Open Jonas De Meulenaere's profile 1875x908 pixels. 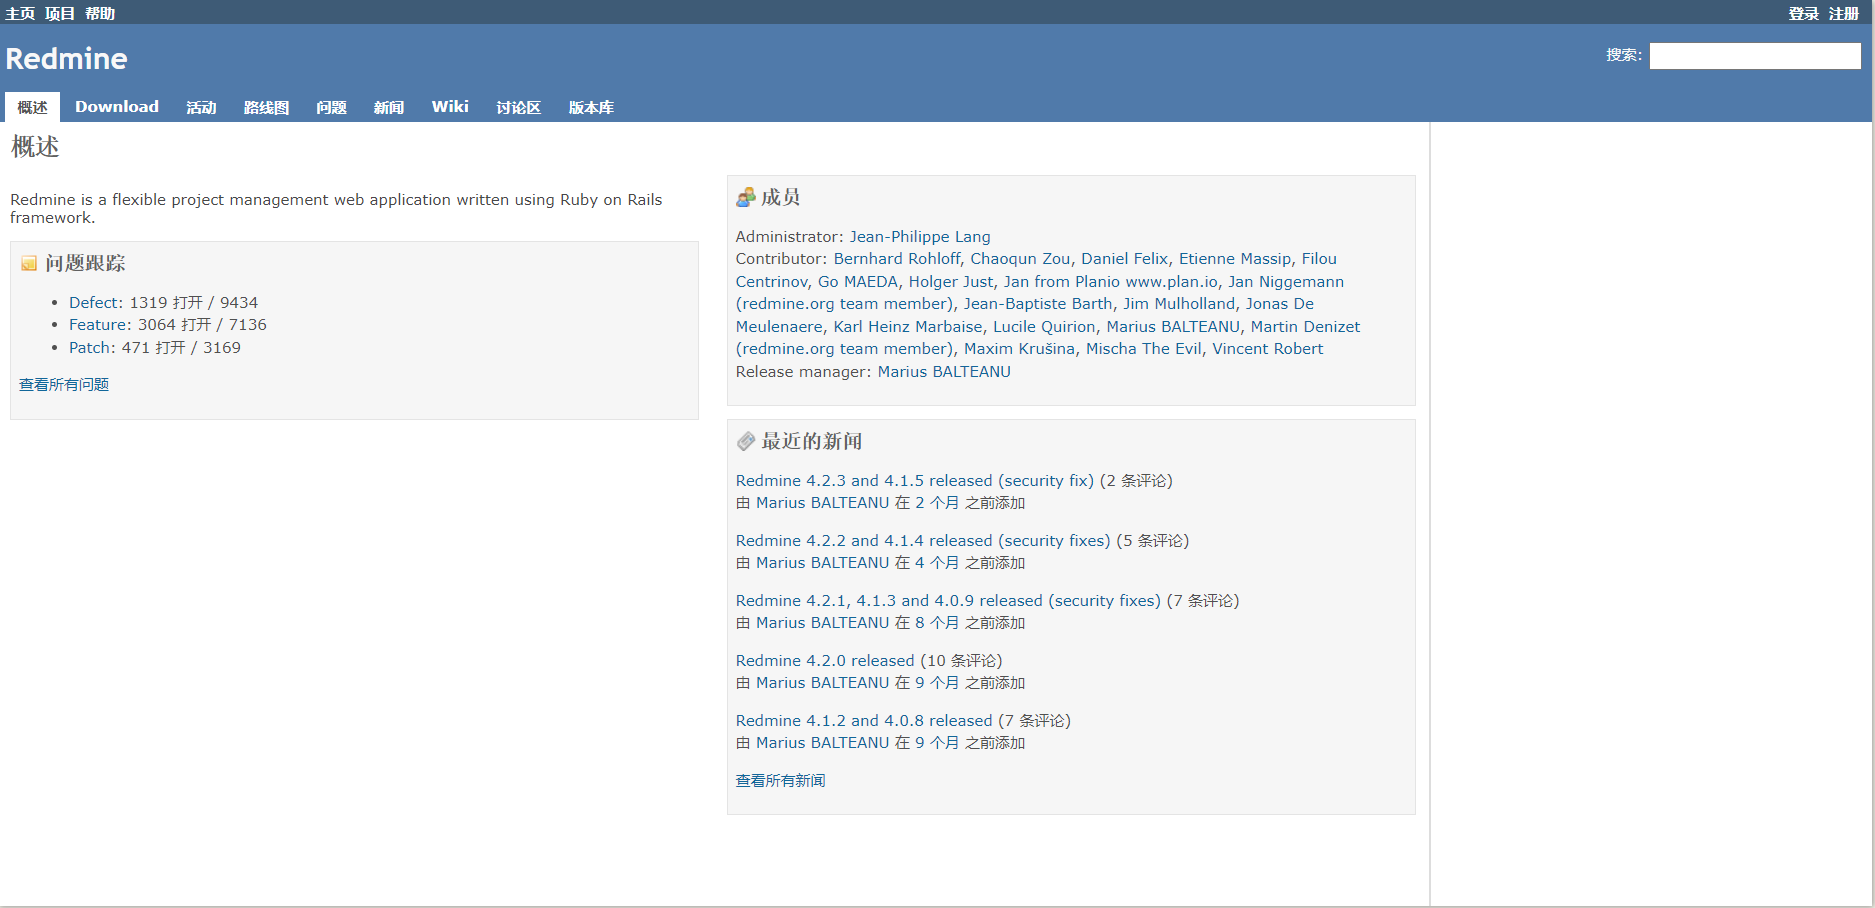(x=1280, y=303)
